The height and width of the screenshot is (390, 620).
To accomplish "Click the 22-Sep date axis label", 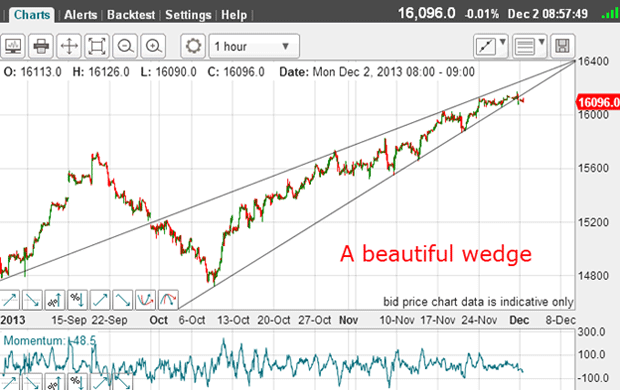I will [110, 320].
